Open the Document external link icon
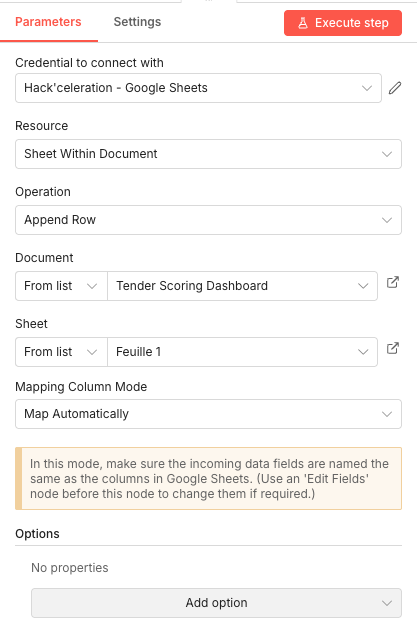 [x=393, y=282]
